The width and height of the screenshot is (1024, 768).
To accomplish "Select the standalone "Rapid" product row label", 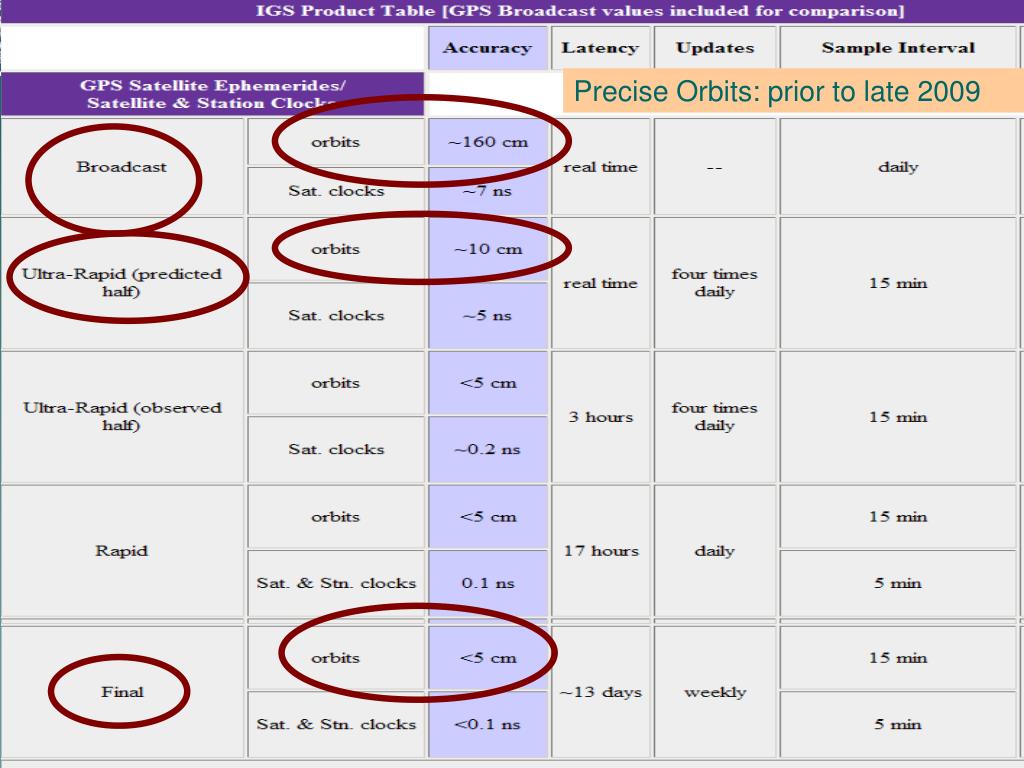I will click(x=121, y=551).
